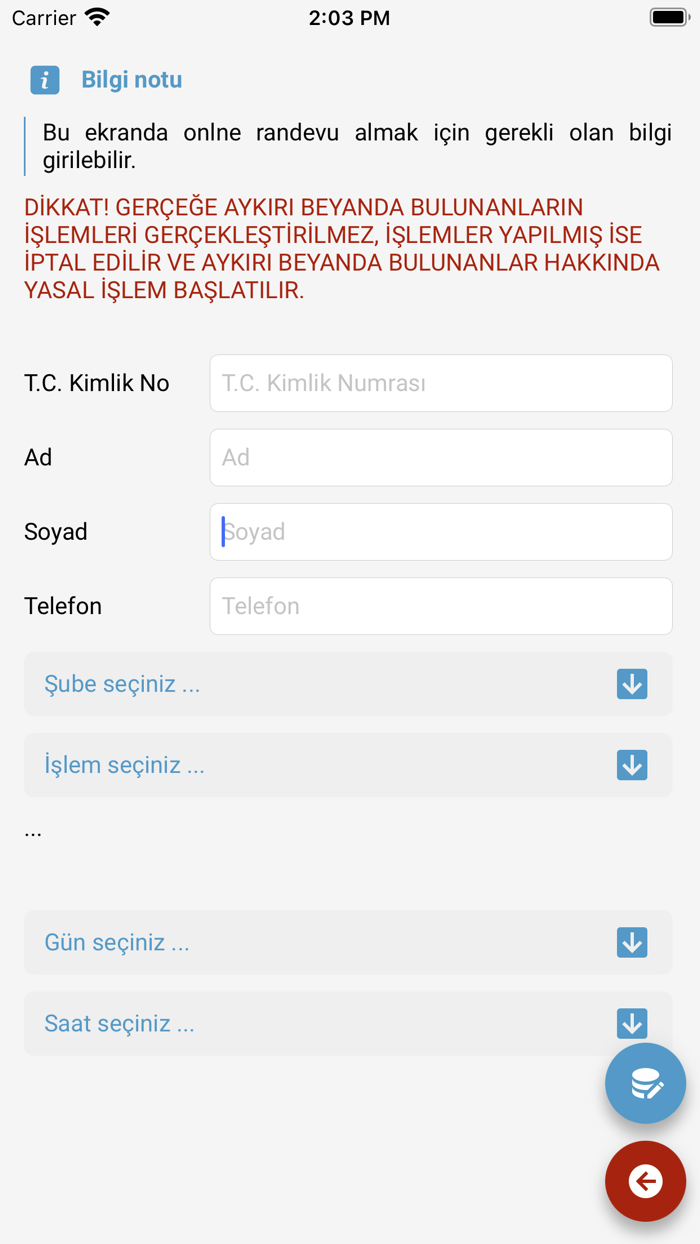Select the Ad input field
Image resolution: width=700 pixels, height=1244 pixels.
click(440, 457)
